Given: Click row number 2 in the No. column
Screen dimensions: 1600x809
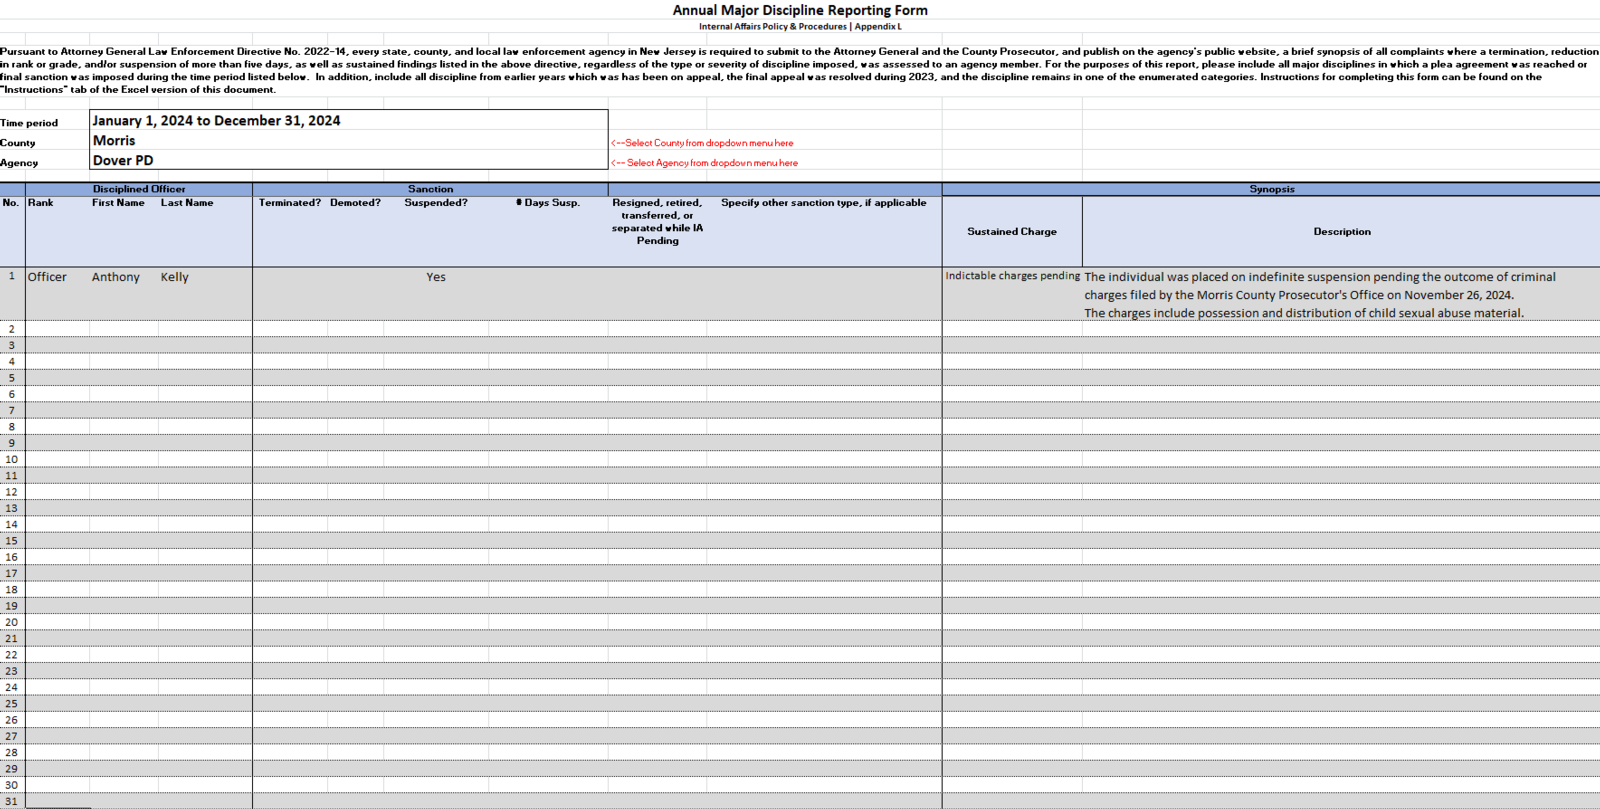Looking at the screenshot, I should 12,329.
